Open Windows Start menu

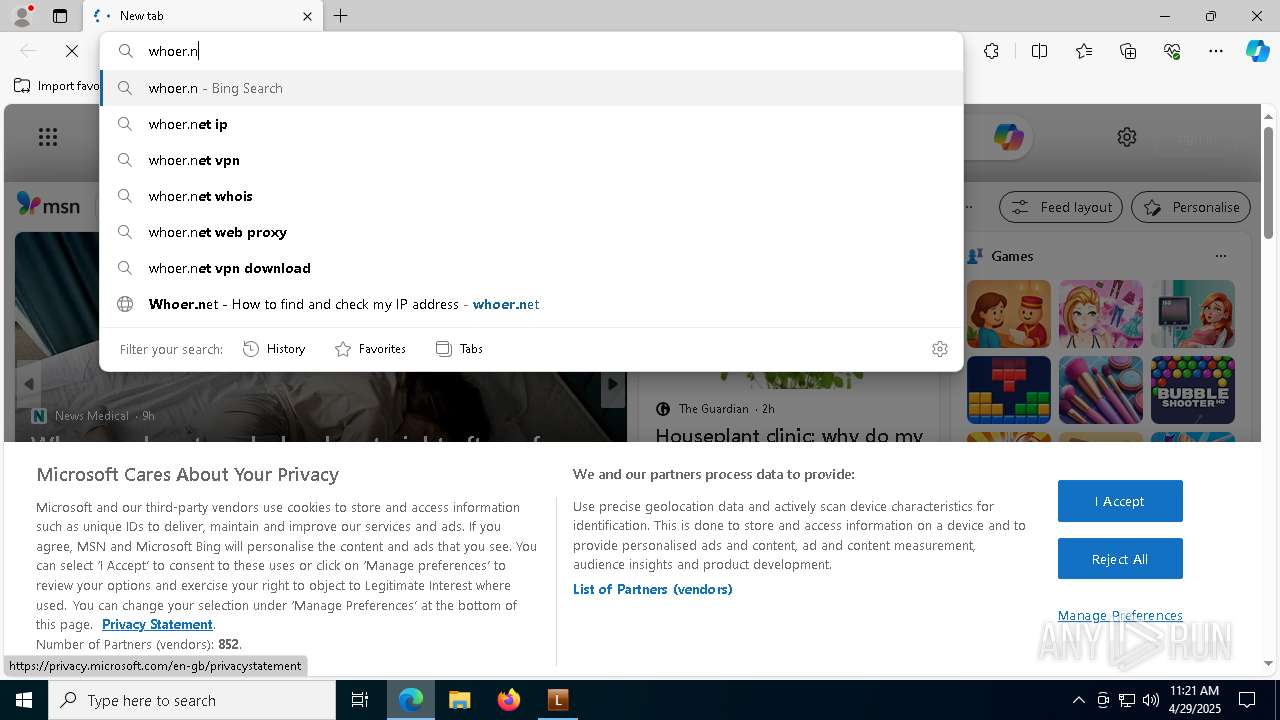24,700
